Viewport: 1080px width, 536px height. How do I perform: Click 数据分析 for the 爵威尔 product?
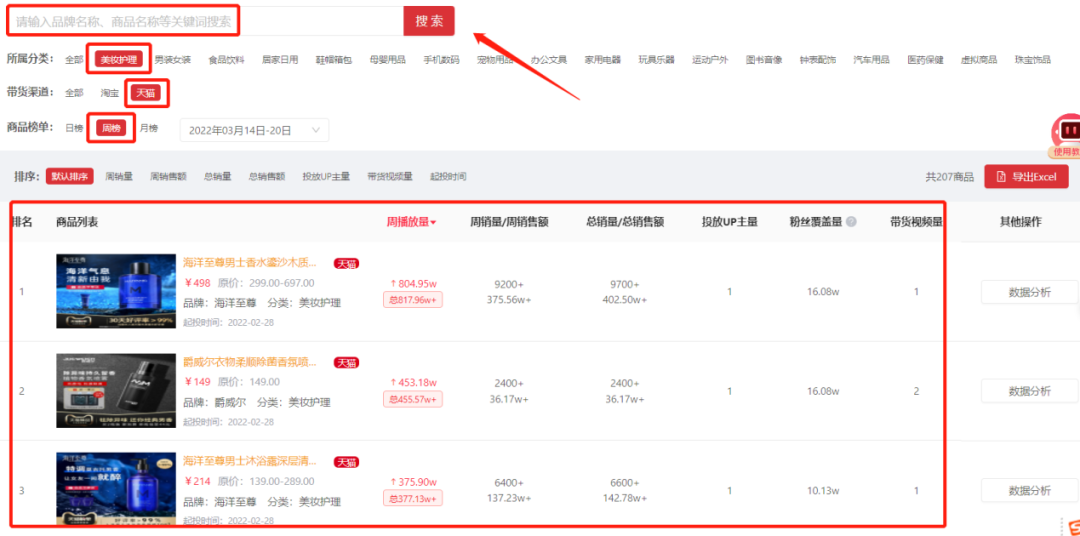(1030, 391)
